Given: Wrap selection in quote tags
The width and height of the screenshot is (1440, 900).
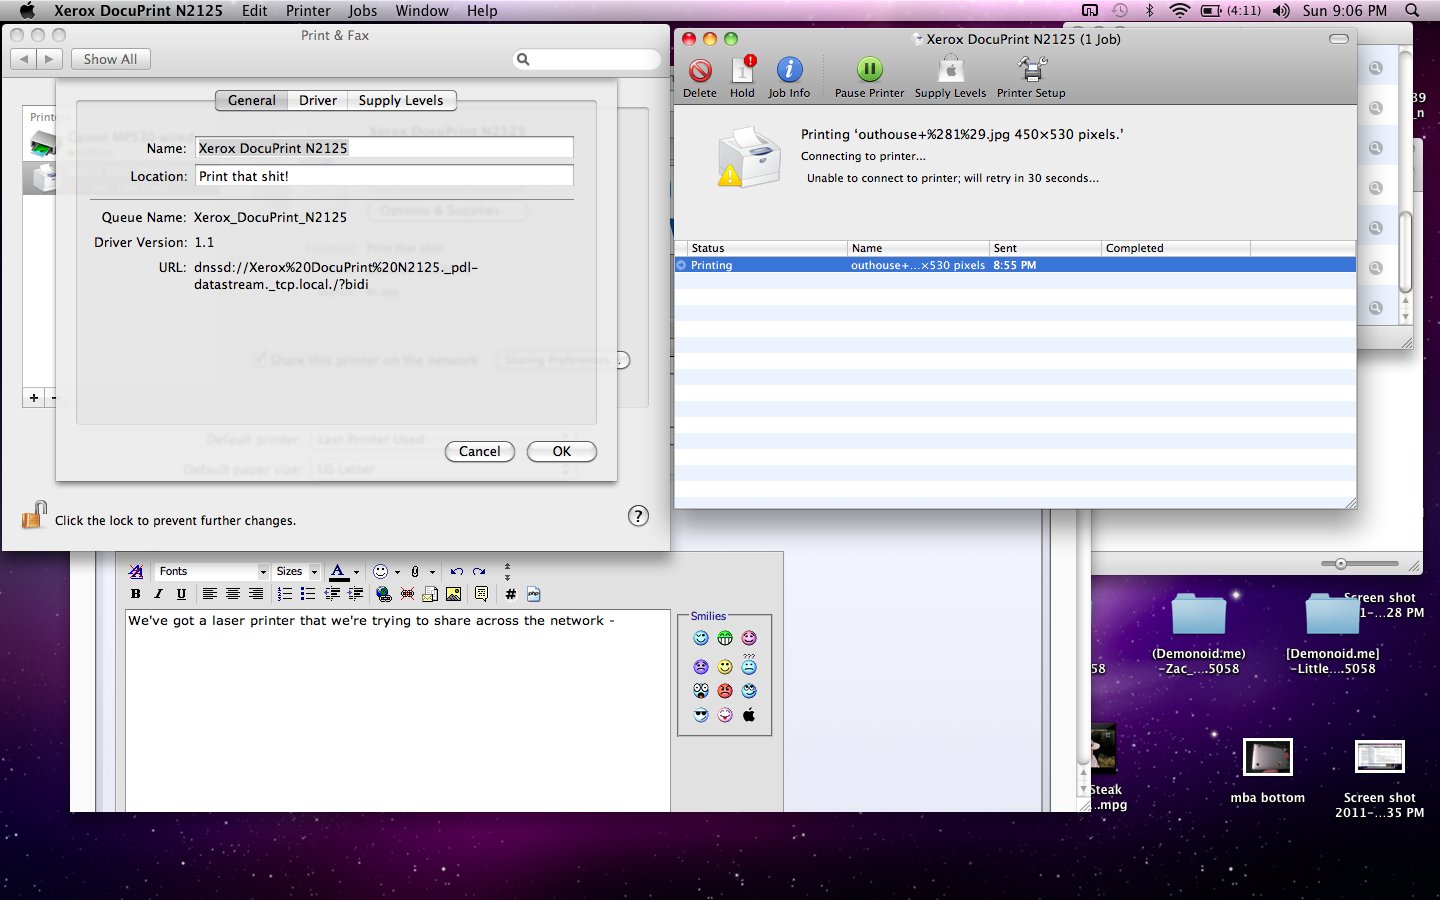Looking at the screenshot, I should (x=481, y=594).
